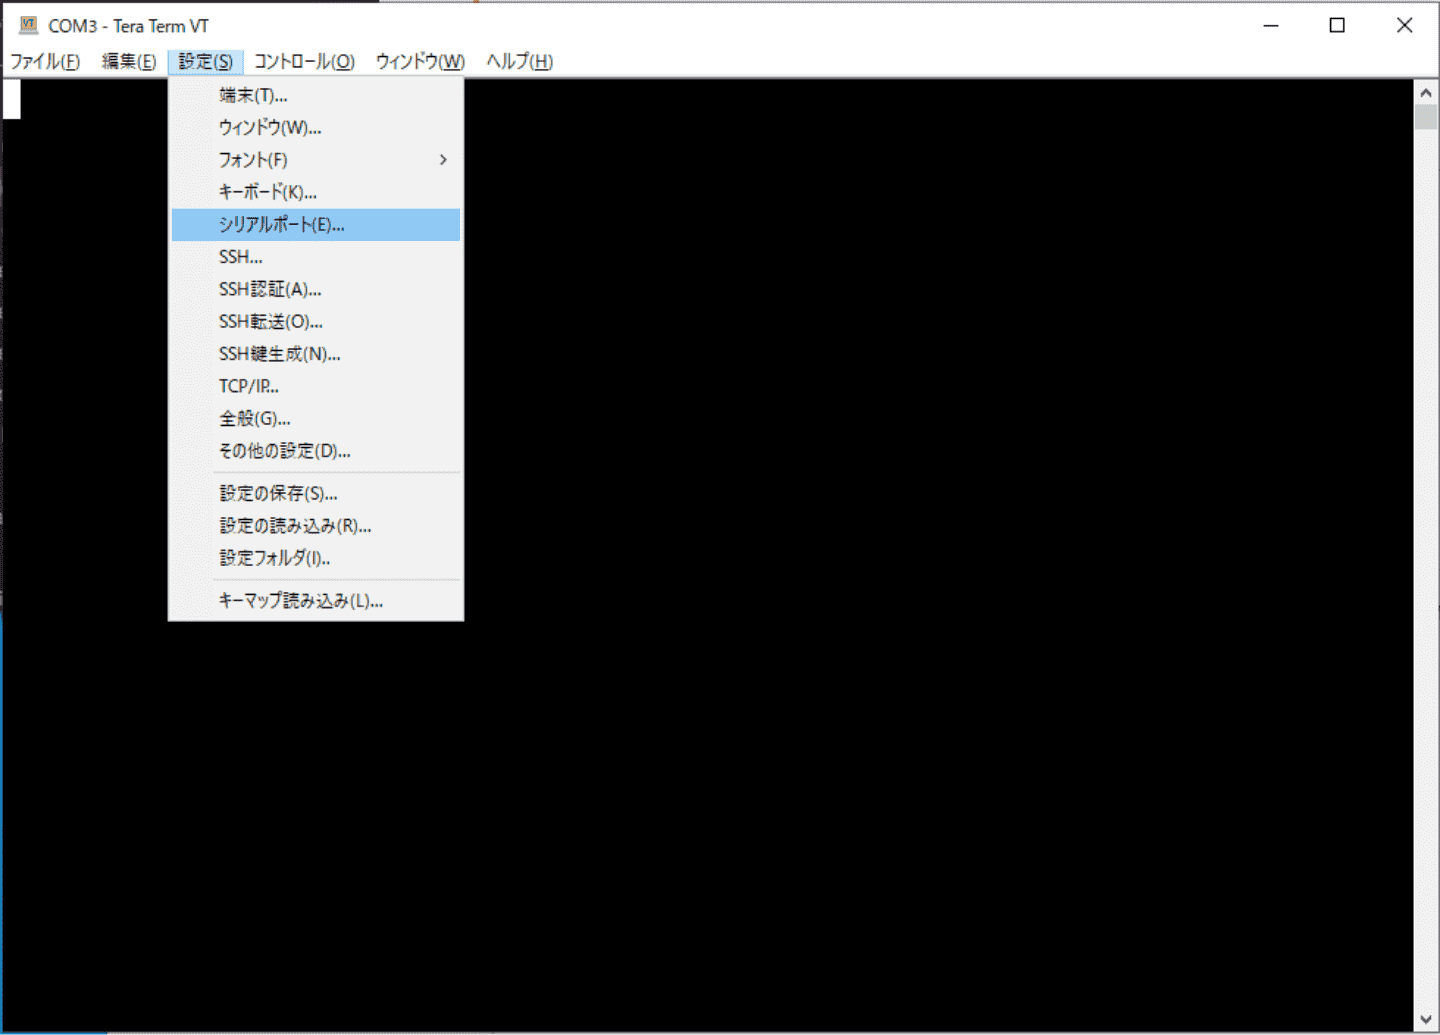Click 設定の保存(S)... to save setup
The image size is (1440, 1035).
click(278, 493)
